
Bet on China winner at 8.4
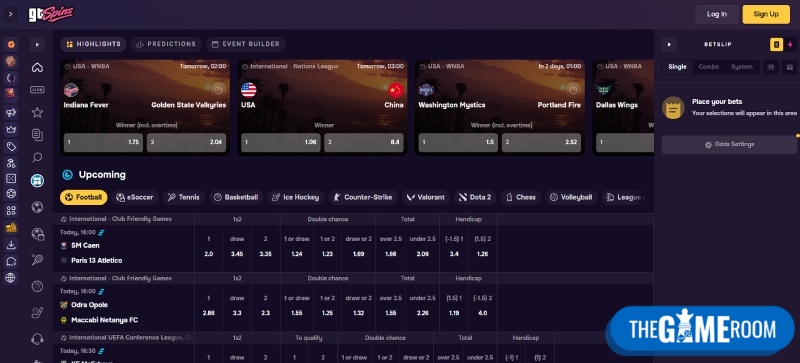tap(364, 142)
